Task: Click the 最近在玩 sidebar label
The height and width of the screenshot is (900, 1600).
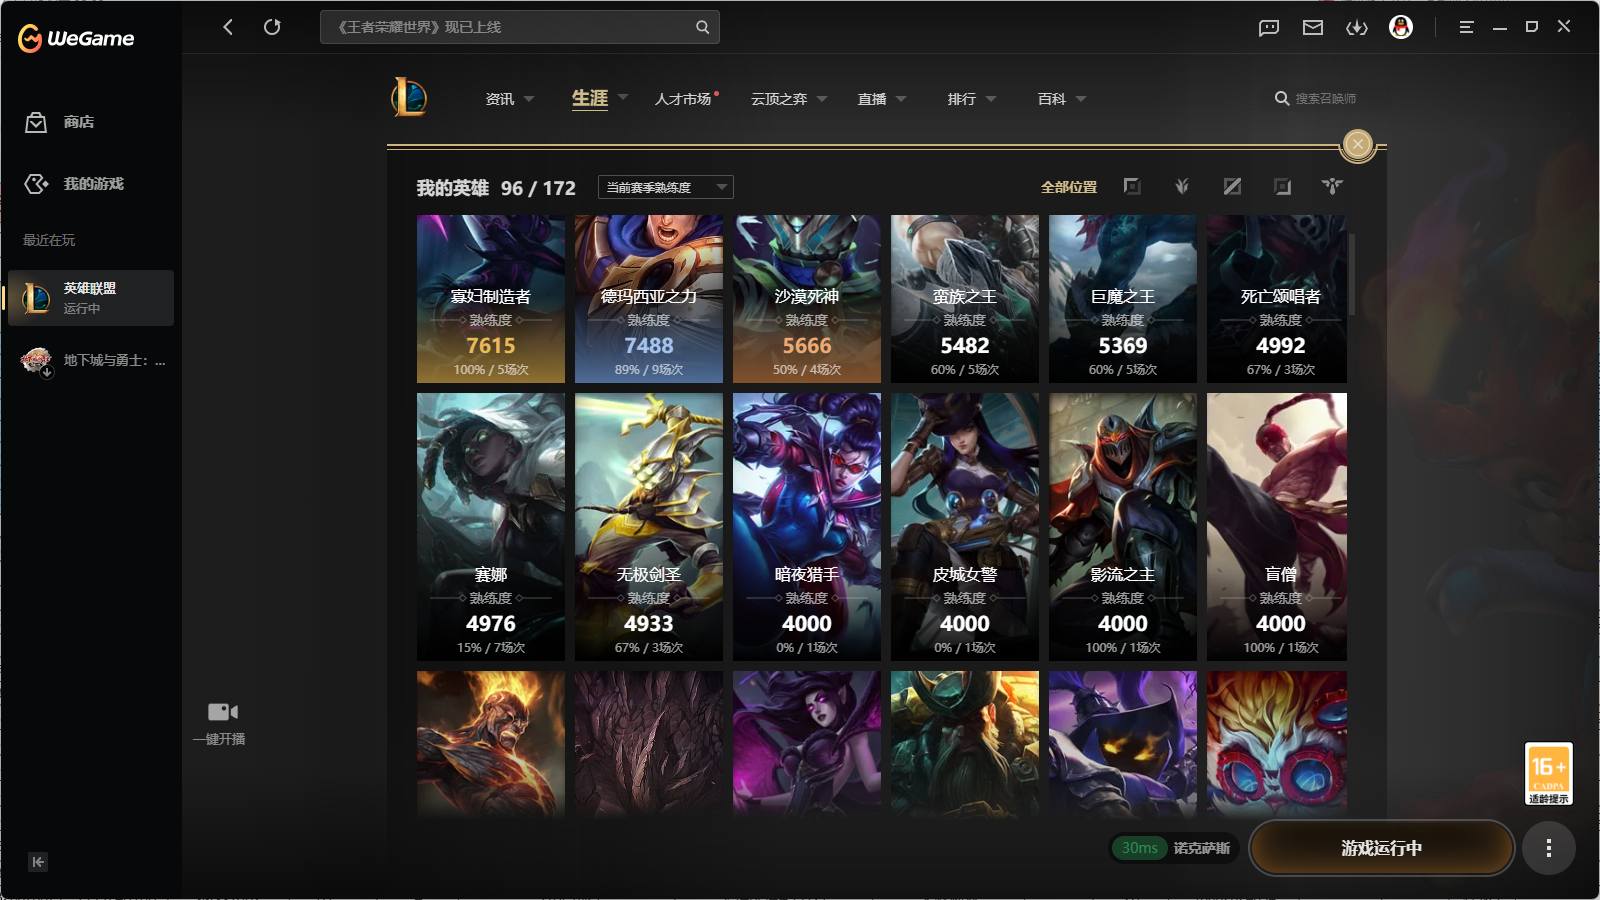Action: (49, 240)
